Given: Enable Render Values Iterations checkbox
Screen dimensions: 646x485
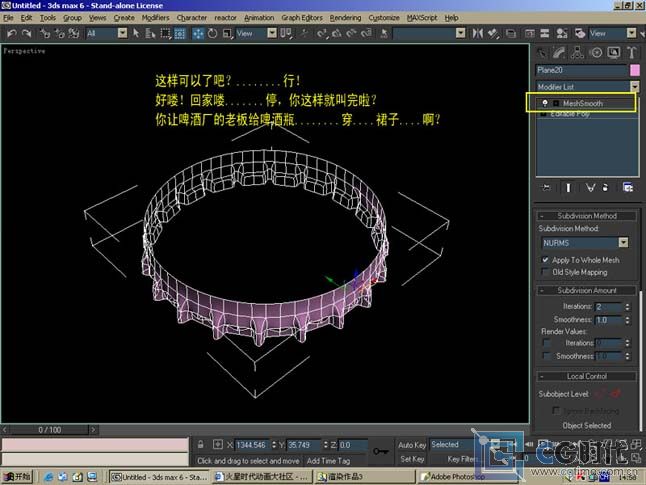Looking at the screenshot, I should pyautogui.click(x=546, y=343).
